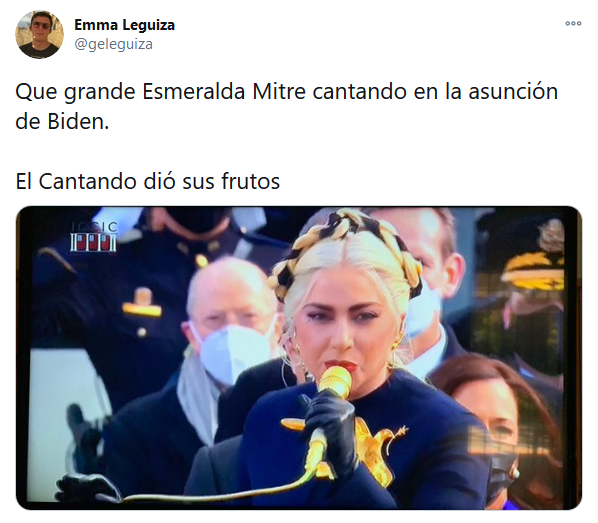Click the gloved hand resting on the microphone cable

[x=90, y=488]
